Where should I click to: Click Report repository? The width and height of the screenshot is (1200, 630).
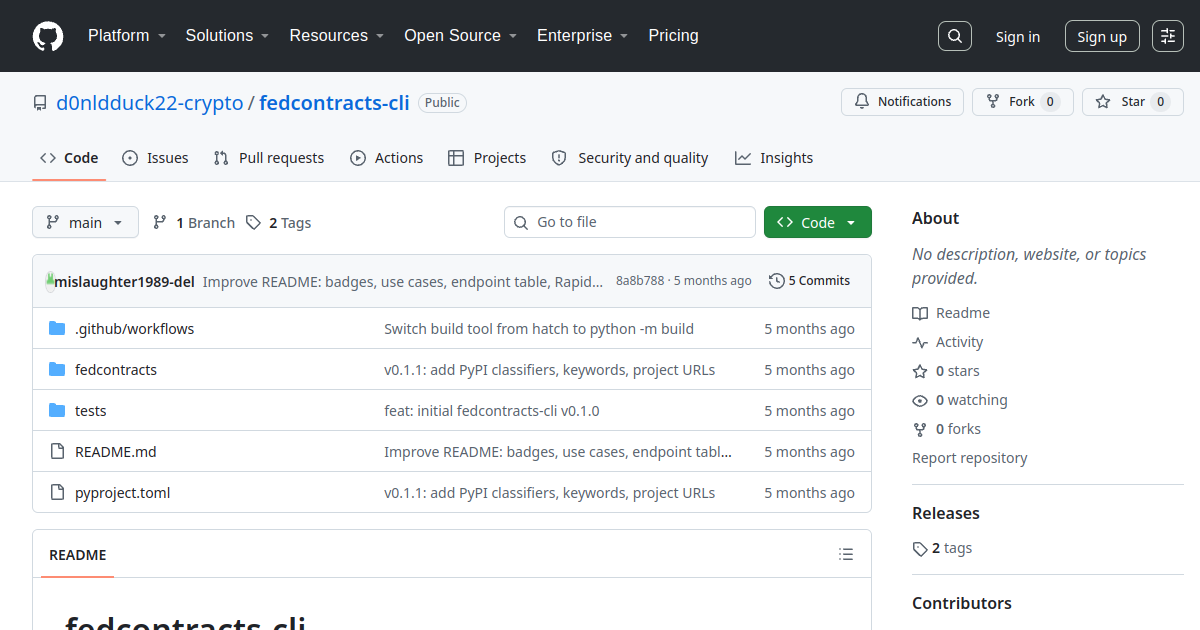coord(970,458)
